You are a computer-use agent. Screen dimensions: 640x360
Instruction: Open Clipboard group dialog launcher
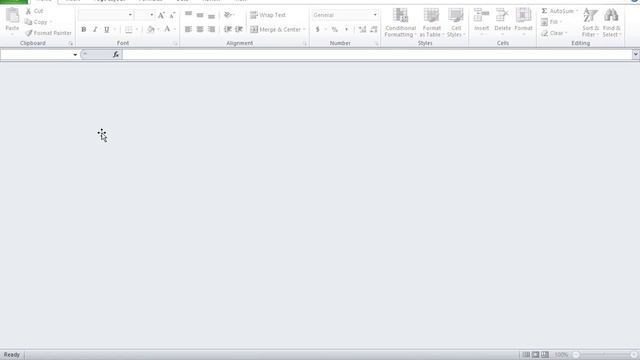(71, 43)
